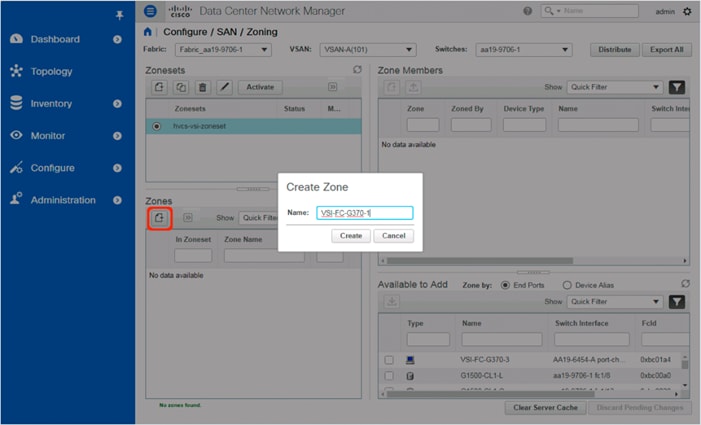The height and width of the screenshot is (425, 701).
Task: Open Zone Members Quick Filter dropdown
Action: click(615, 87)
